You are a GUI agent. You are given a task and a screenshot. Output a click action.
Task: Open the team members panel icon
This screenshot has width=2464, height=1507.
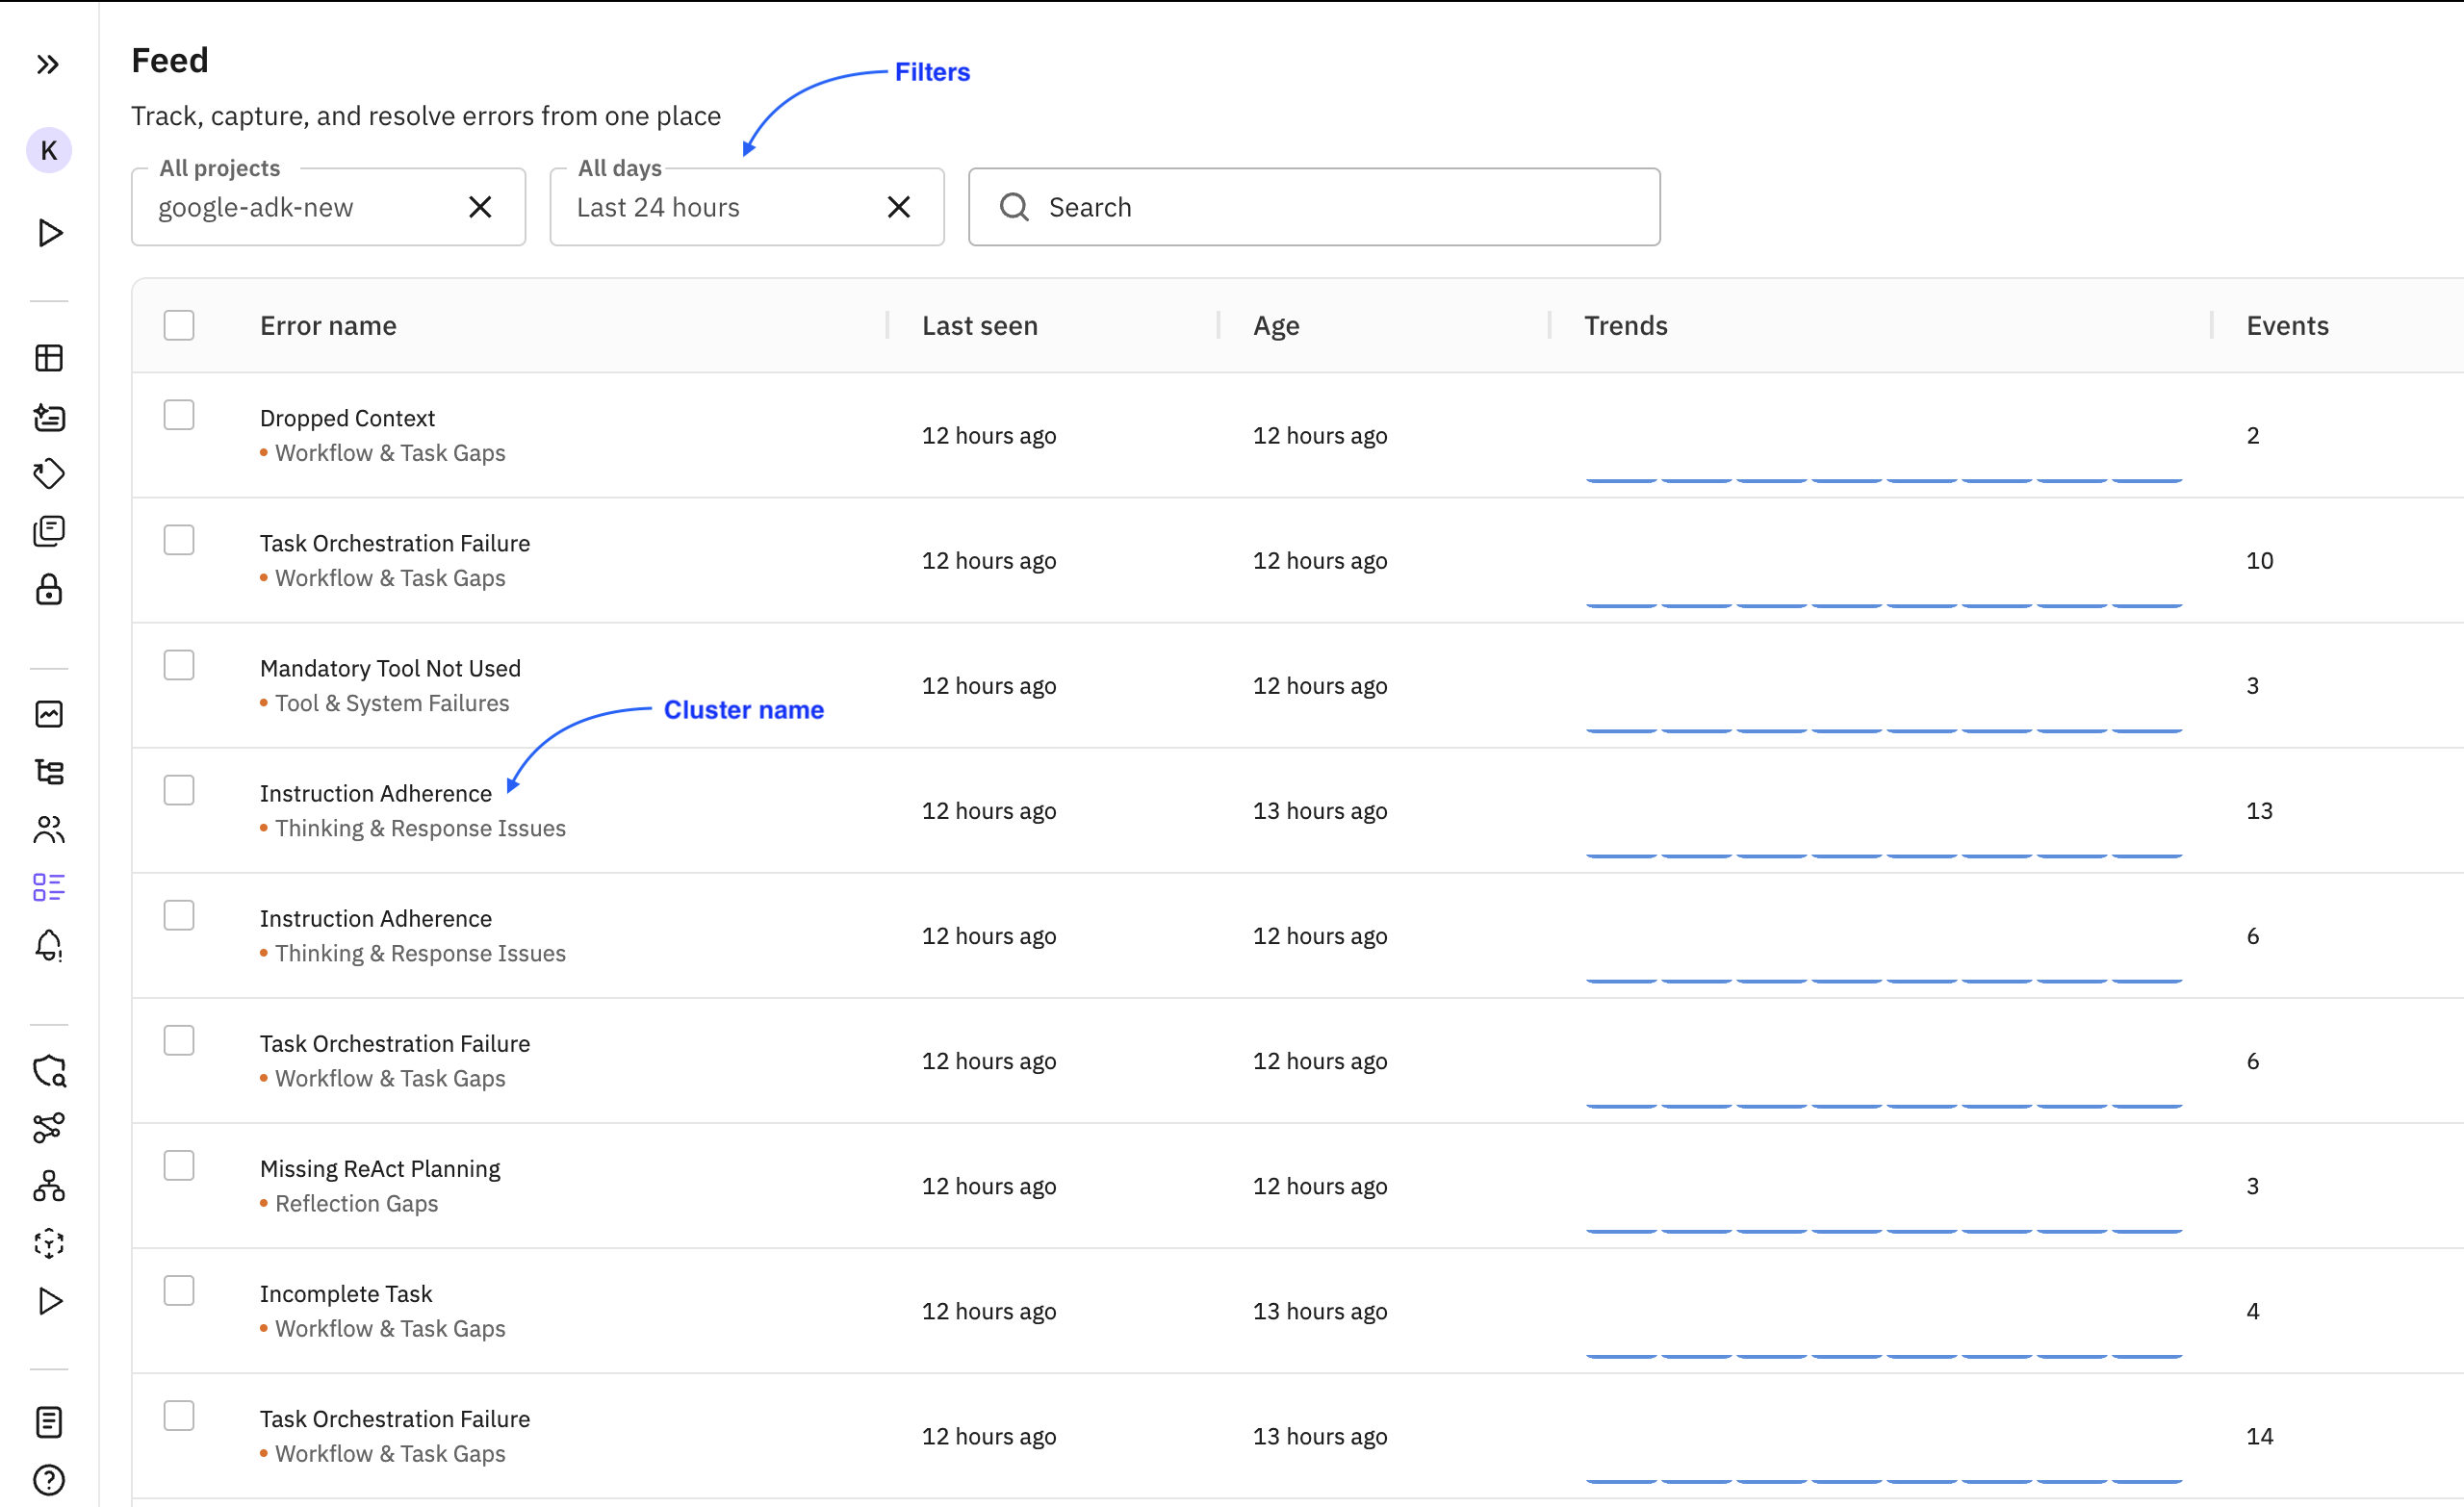pos(49,829)
